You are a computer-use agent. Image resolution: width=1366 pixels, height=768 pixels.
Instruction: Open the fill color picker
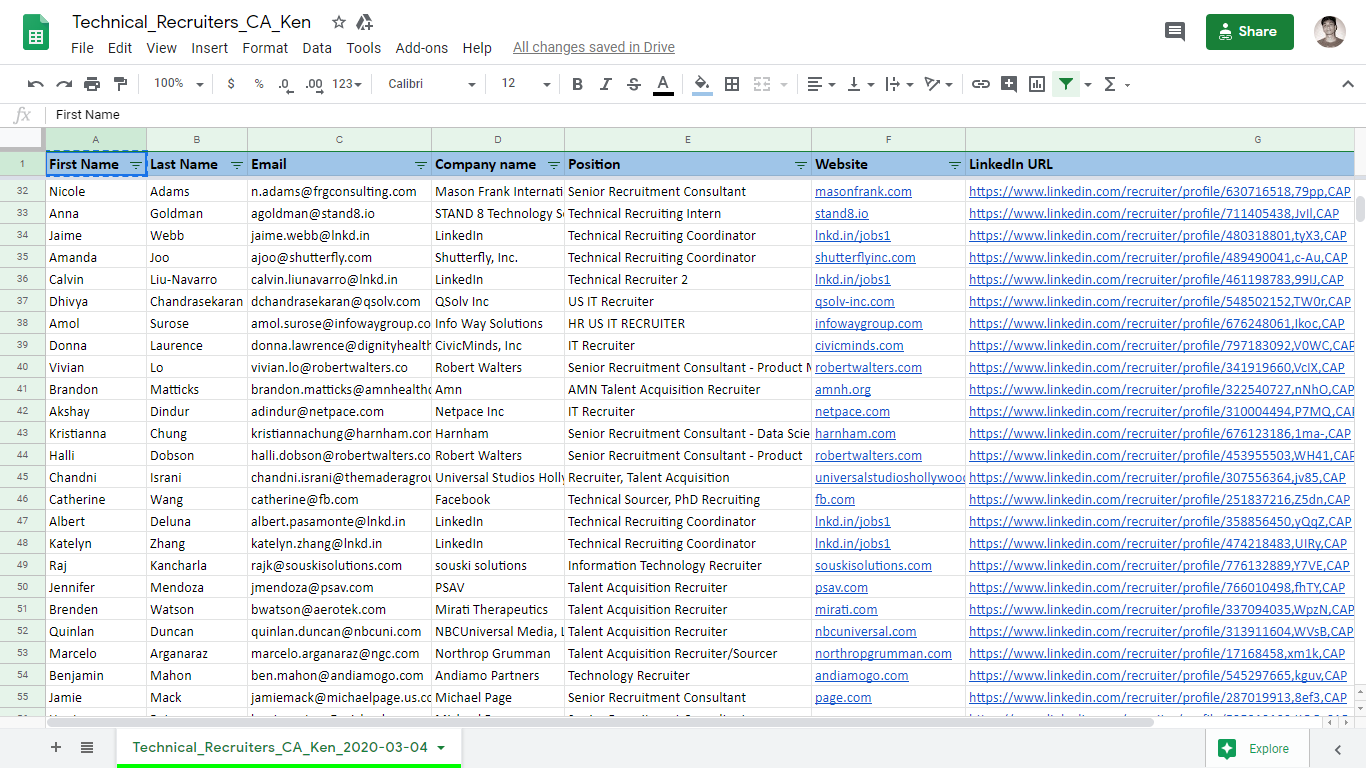[702, 84]
